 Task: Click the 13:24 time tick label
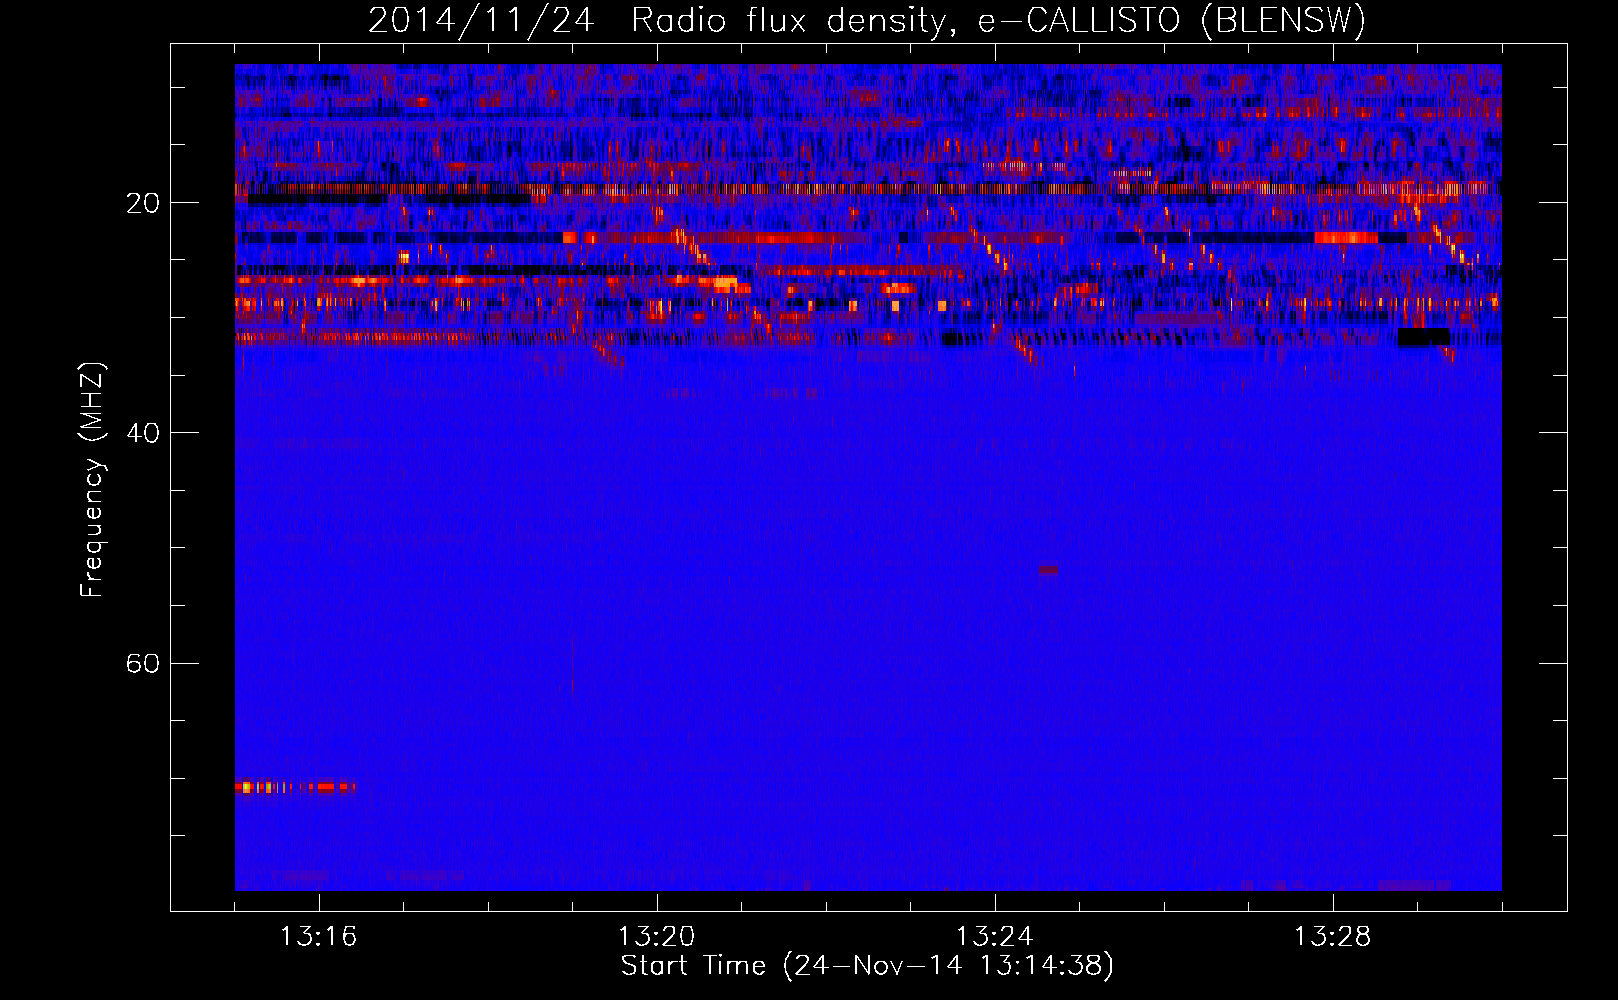[x=994, y=936]
